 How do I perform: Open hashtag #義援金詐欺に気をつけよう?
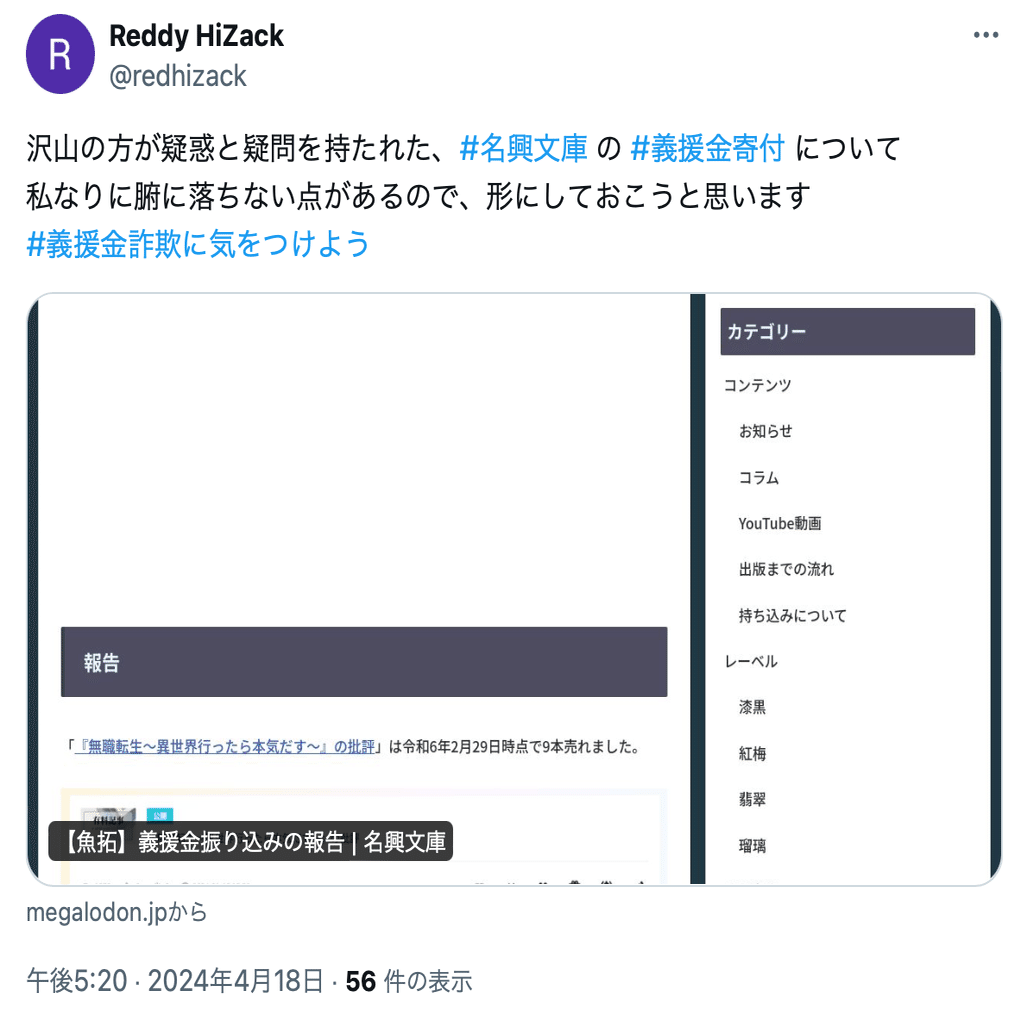(x=198, y=244)
